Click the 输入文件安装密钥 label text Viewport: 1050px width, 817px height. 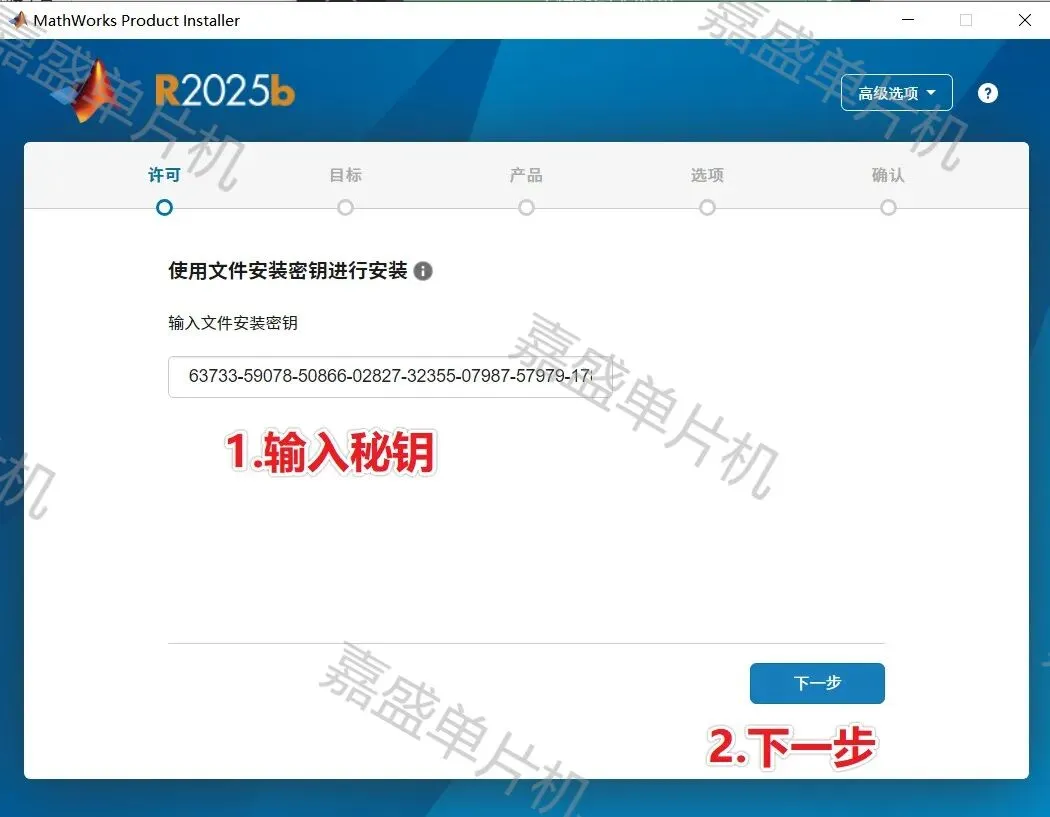click(233, 323)
